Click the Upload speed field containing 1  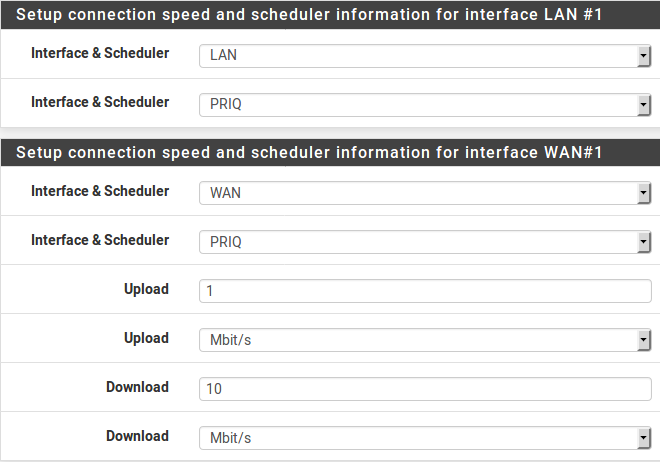click(x=425, y=291)
